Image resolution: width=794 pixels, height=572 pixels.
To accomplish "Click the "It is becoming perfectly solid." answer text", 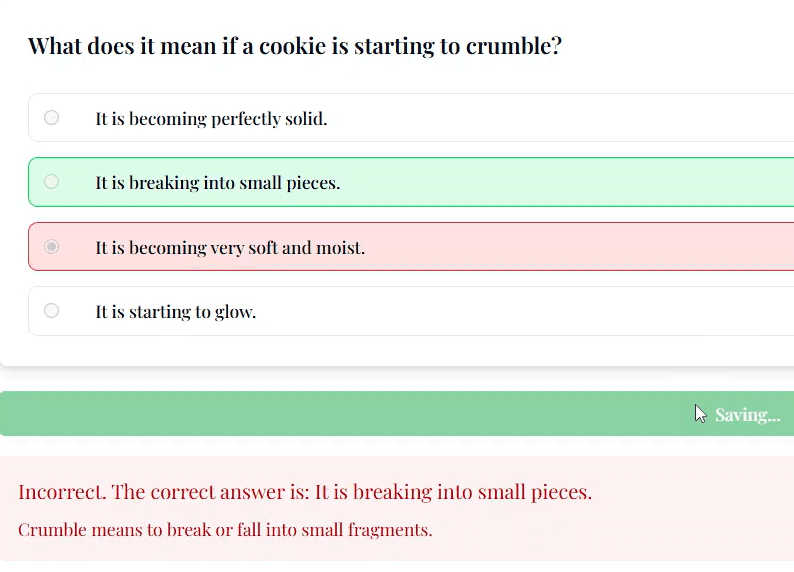I will [211, 119].
